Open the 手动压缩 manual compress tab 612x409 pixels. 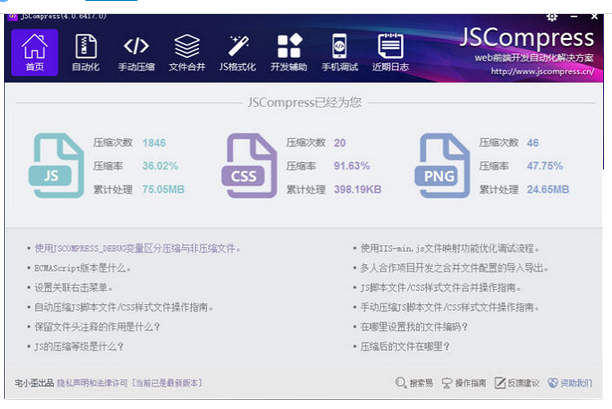click(x=136, y=52)
